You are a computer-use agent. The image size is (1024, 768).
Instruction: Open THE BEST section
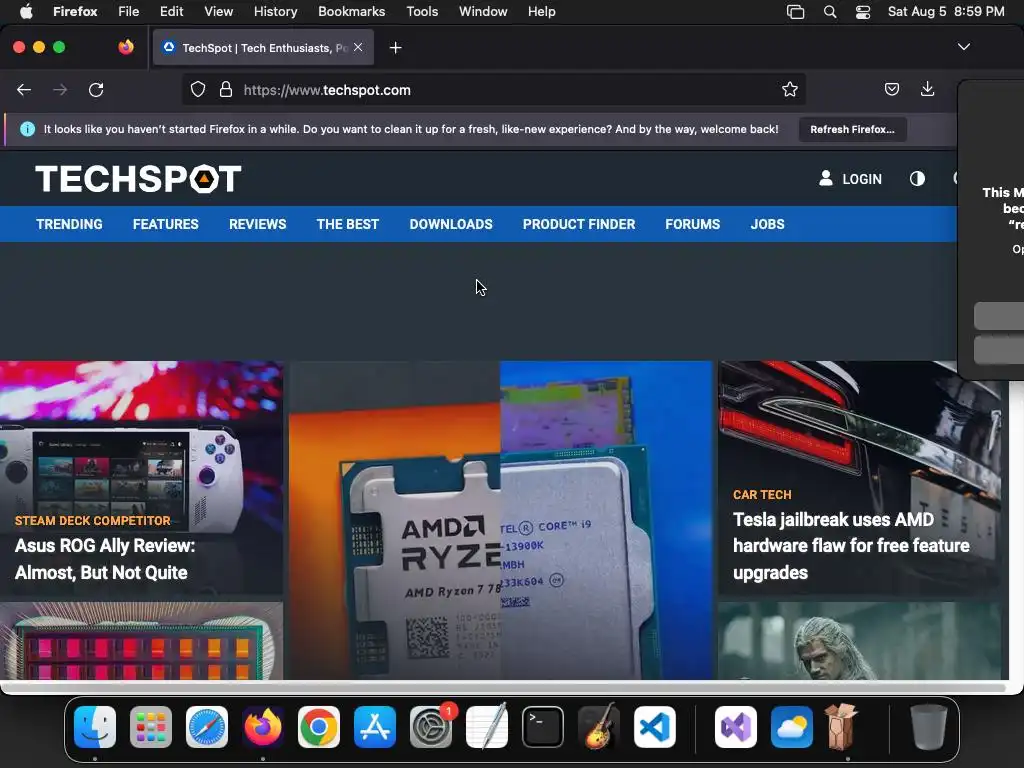[347, 224]
